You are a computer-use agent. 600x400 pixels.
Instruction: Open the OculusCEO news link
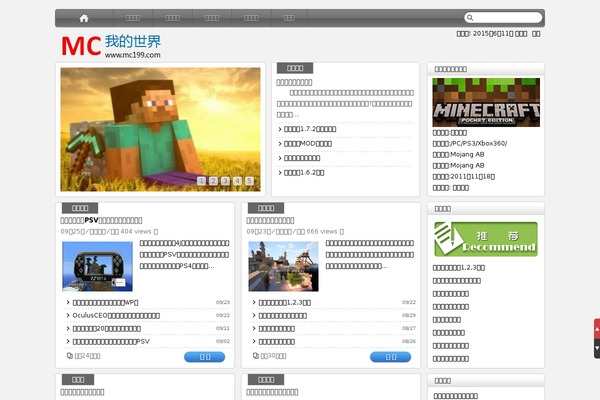(x=116, y=315)
